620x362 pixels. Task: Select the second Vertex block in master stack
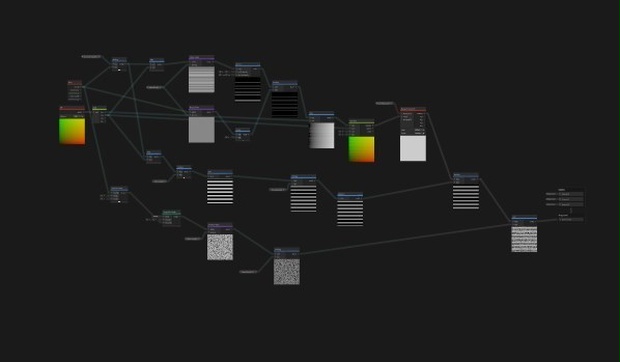click(571, 199)
